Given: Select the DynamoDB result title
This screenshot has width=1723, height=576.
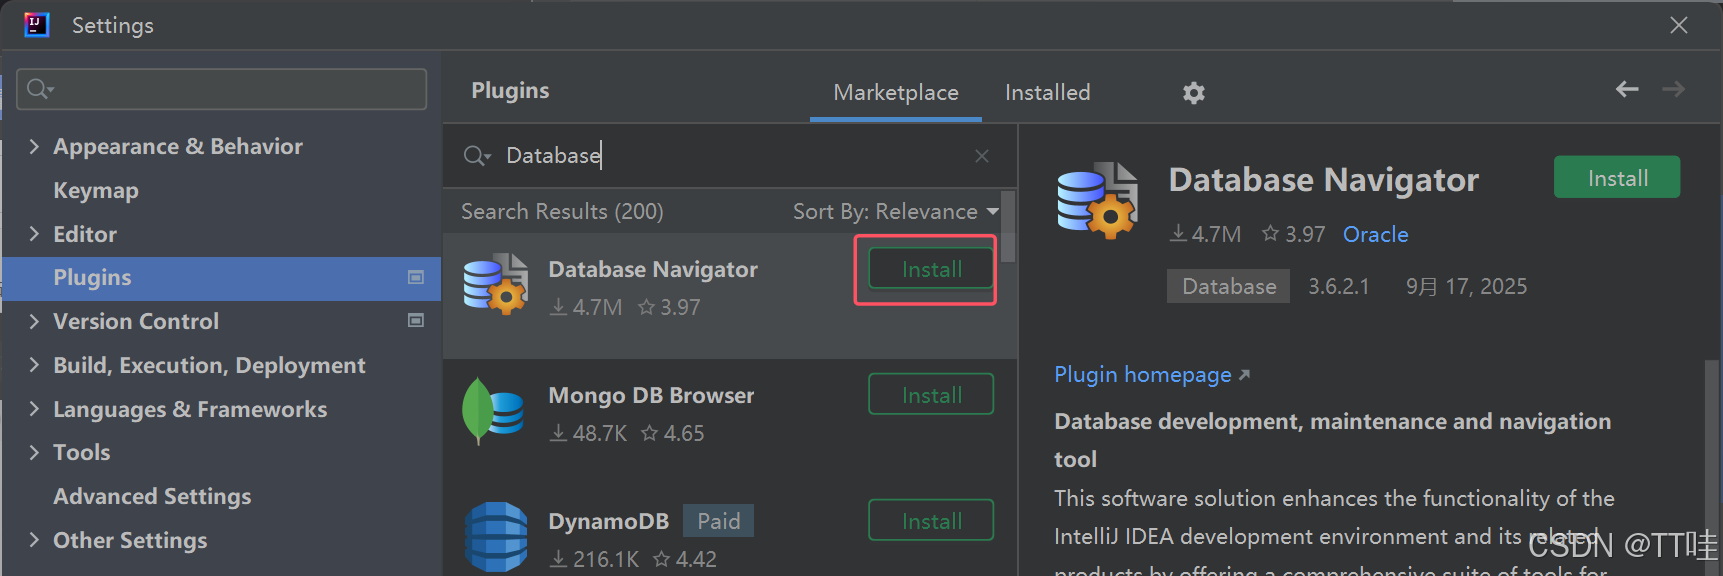Looking at the screenshot, I should pyautogui.click(x=608, y=522).
